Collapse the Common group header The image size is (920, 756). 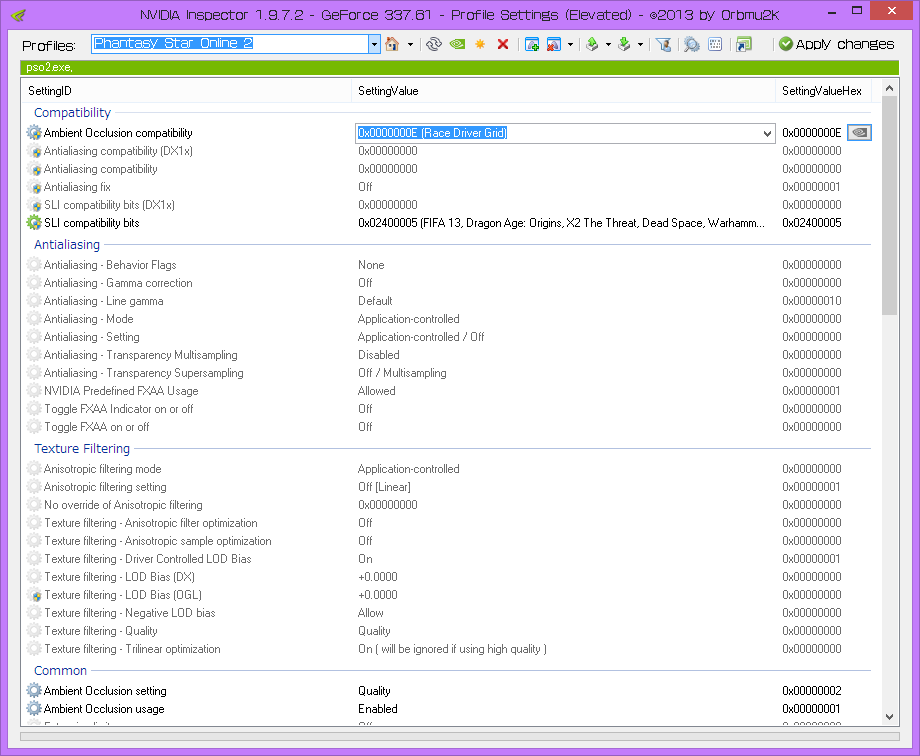coord(60,670)
